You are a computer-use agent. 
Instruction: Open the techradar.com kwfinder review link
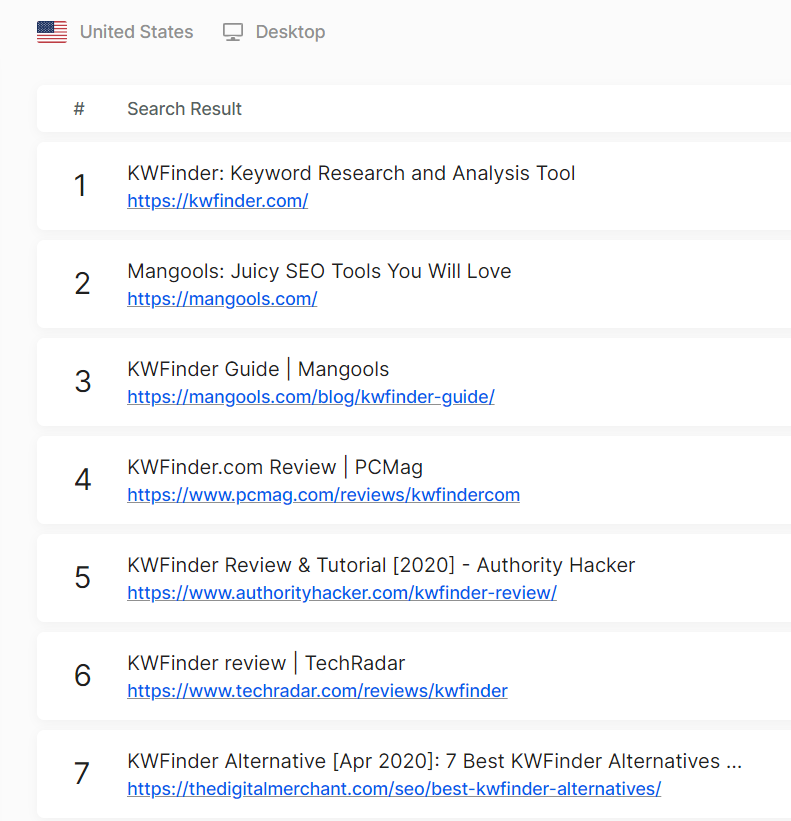click(x=317, y=691)
